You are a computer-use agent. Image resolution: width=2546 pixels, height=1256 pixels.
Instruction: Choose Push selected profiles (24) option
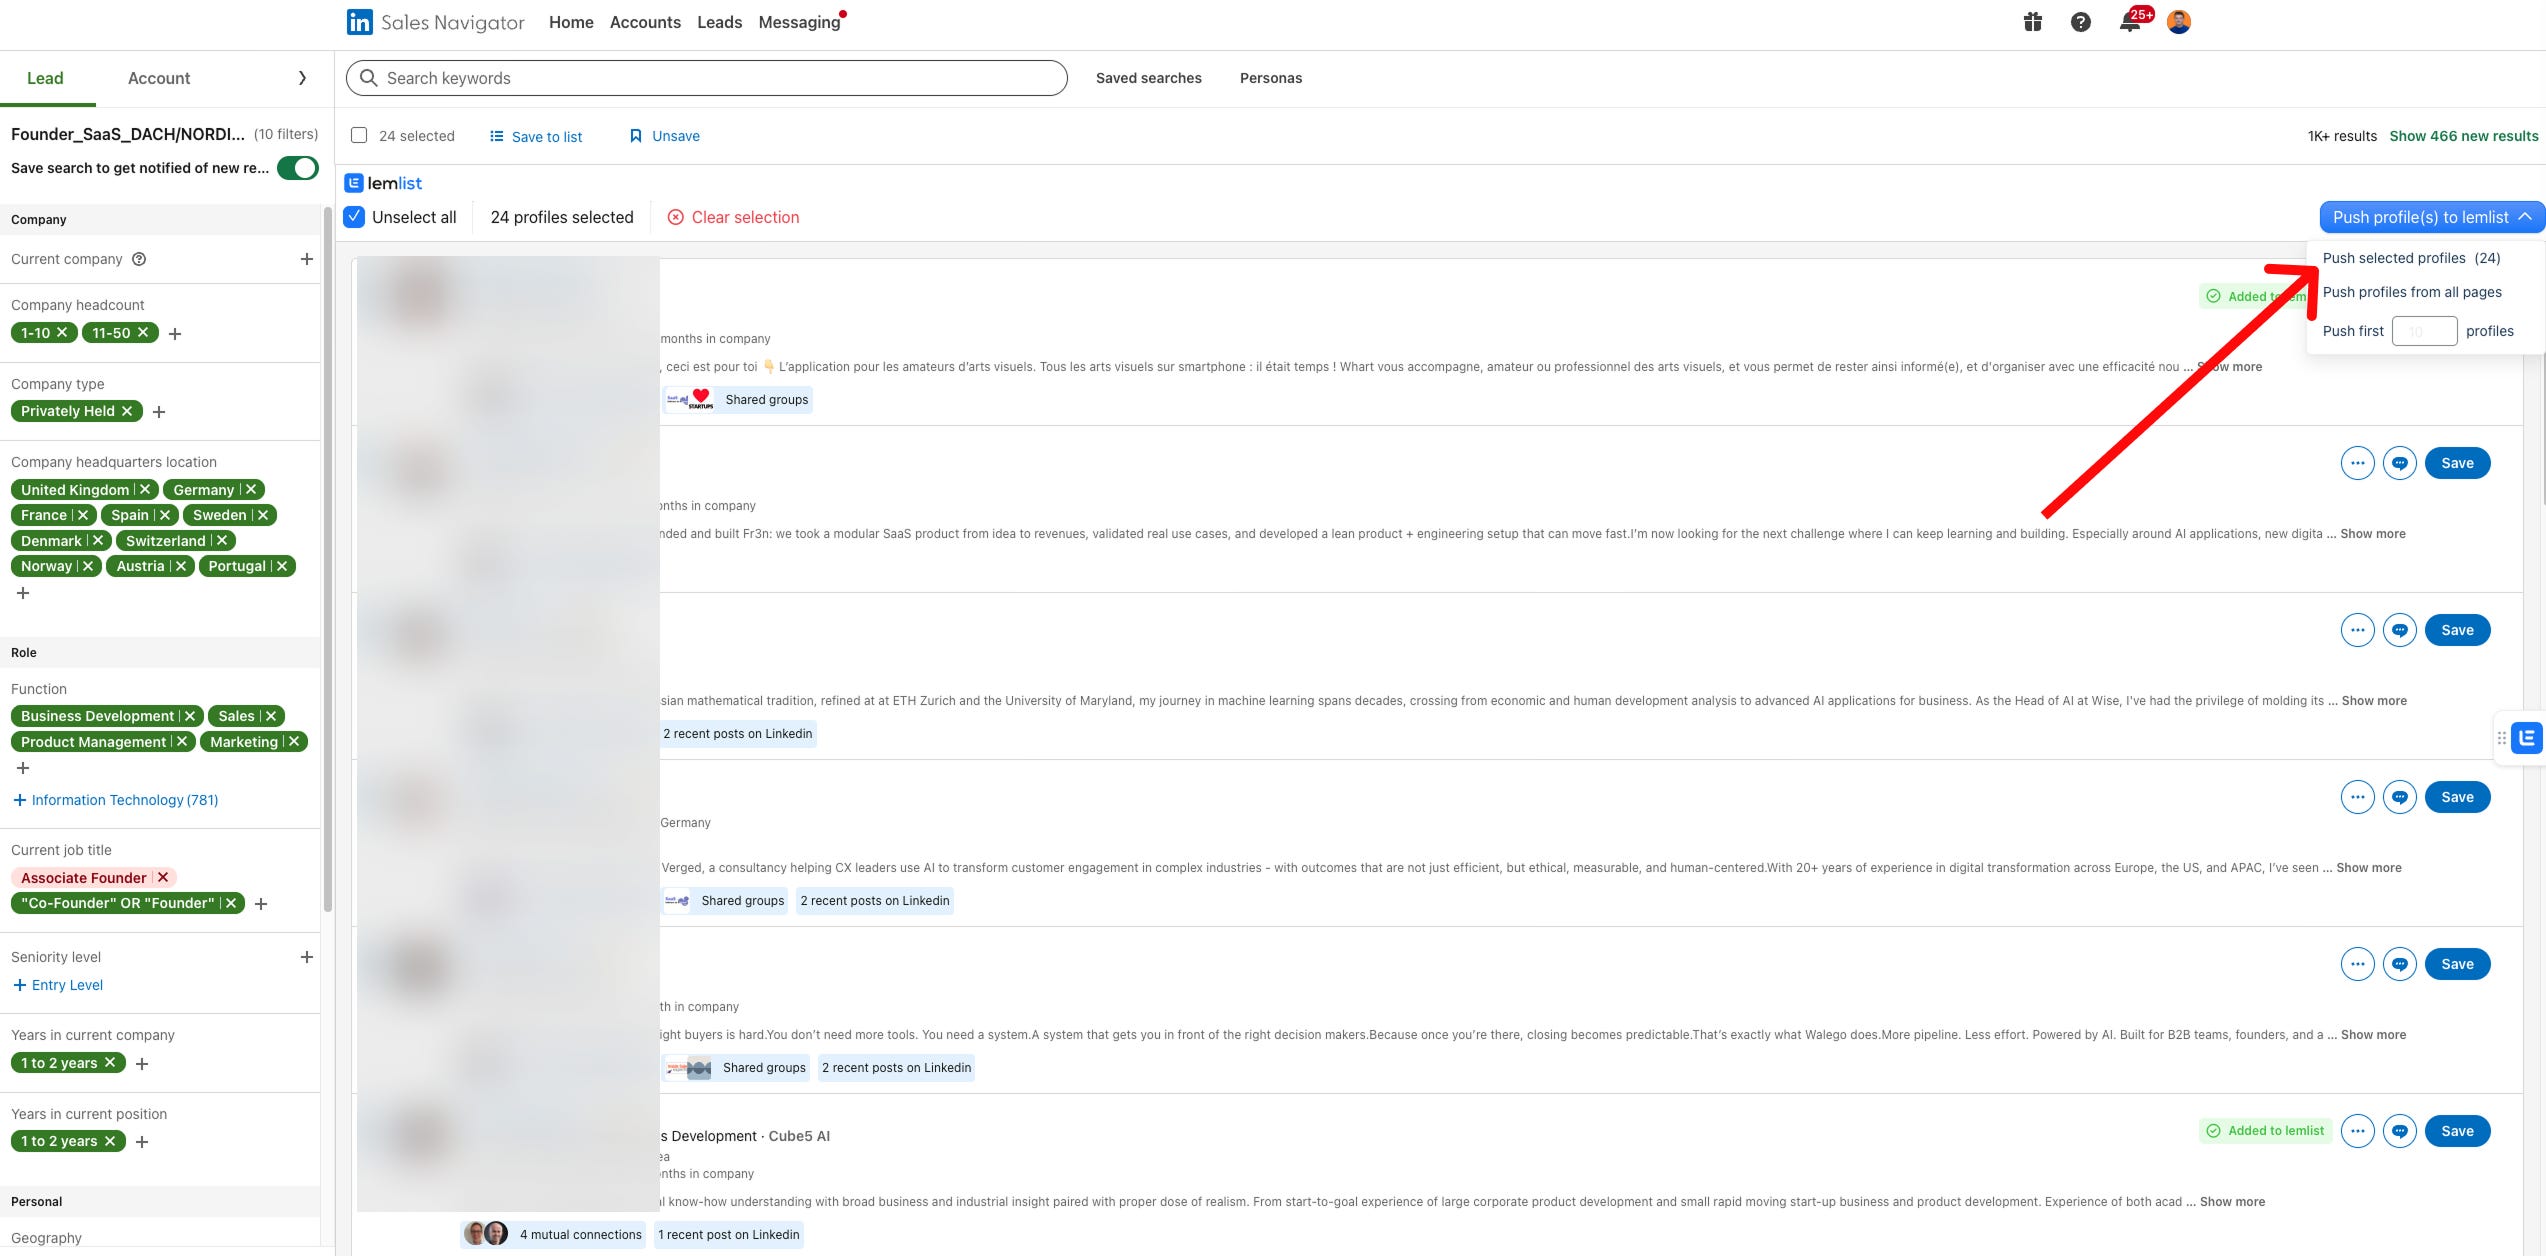[2410, 258]
